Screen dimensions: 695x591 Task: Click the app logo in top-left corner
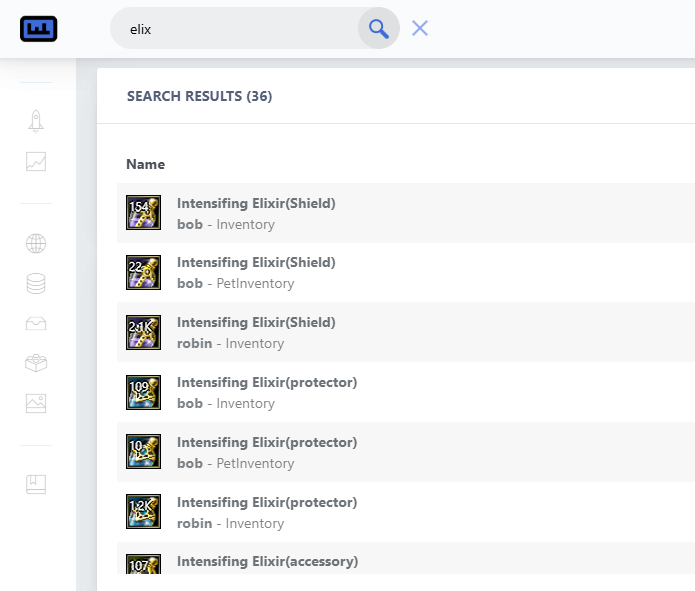[x=39, y=29]
